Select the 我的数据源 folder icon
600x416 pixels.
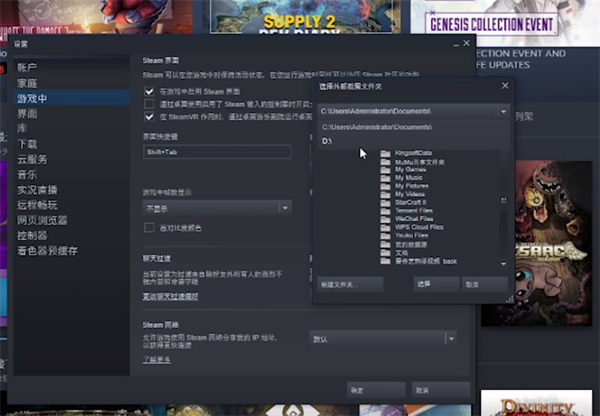click(385, 244)
